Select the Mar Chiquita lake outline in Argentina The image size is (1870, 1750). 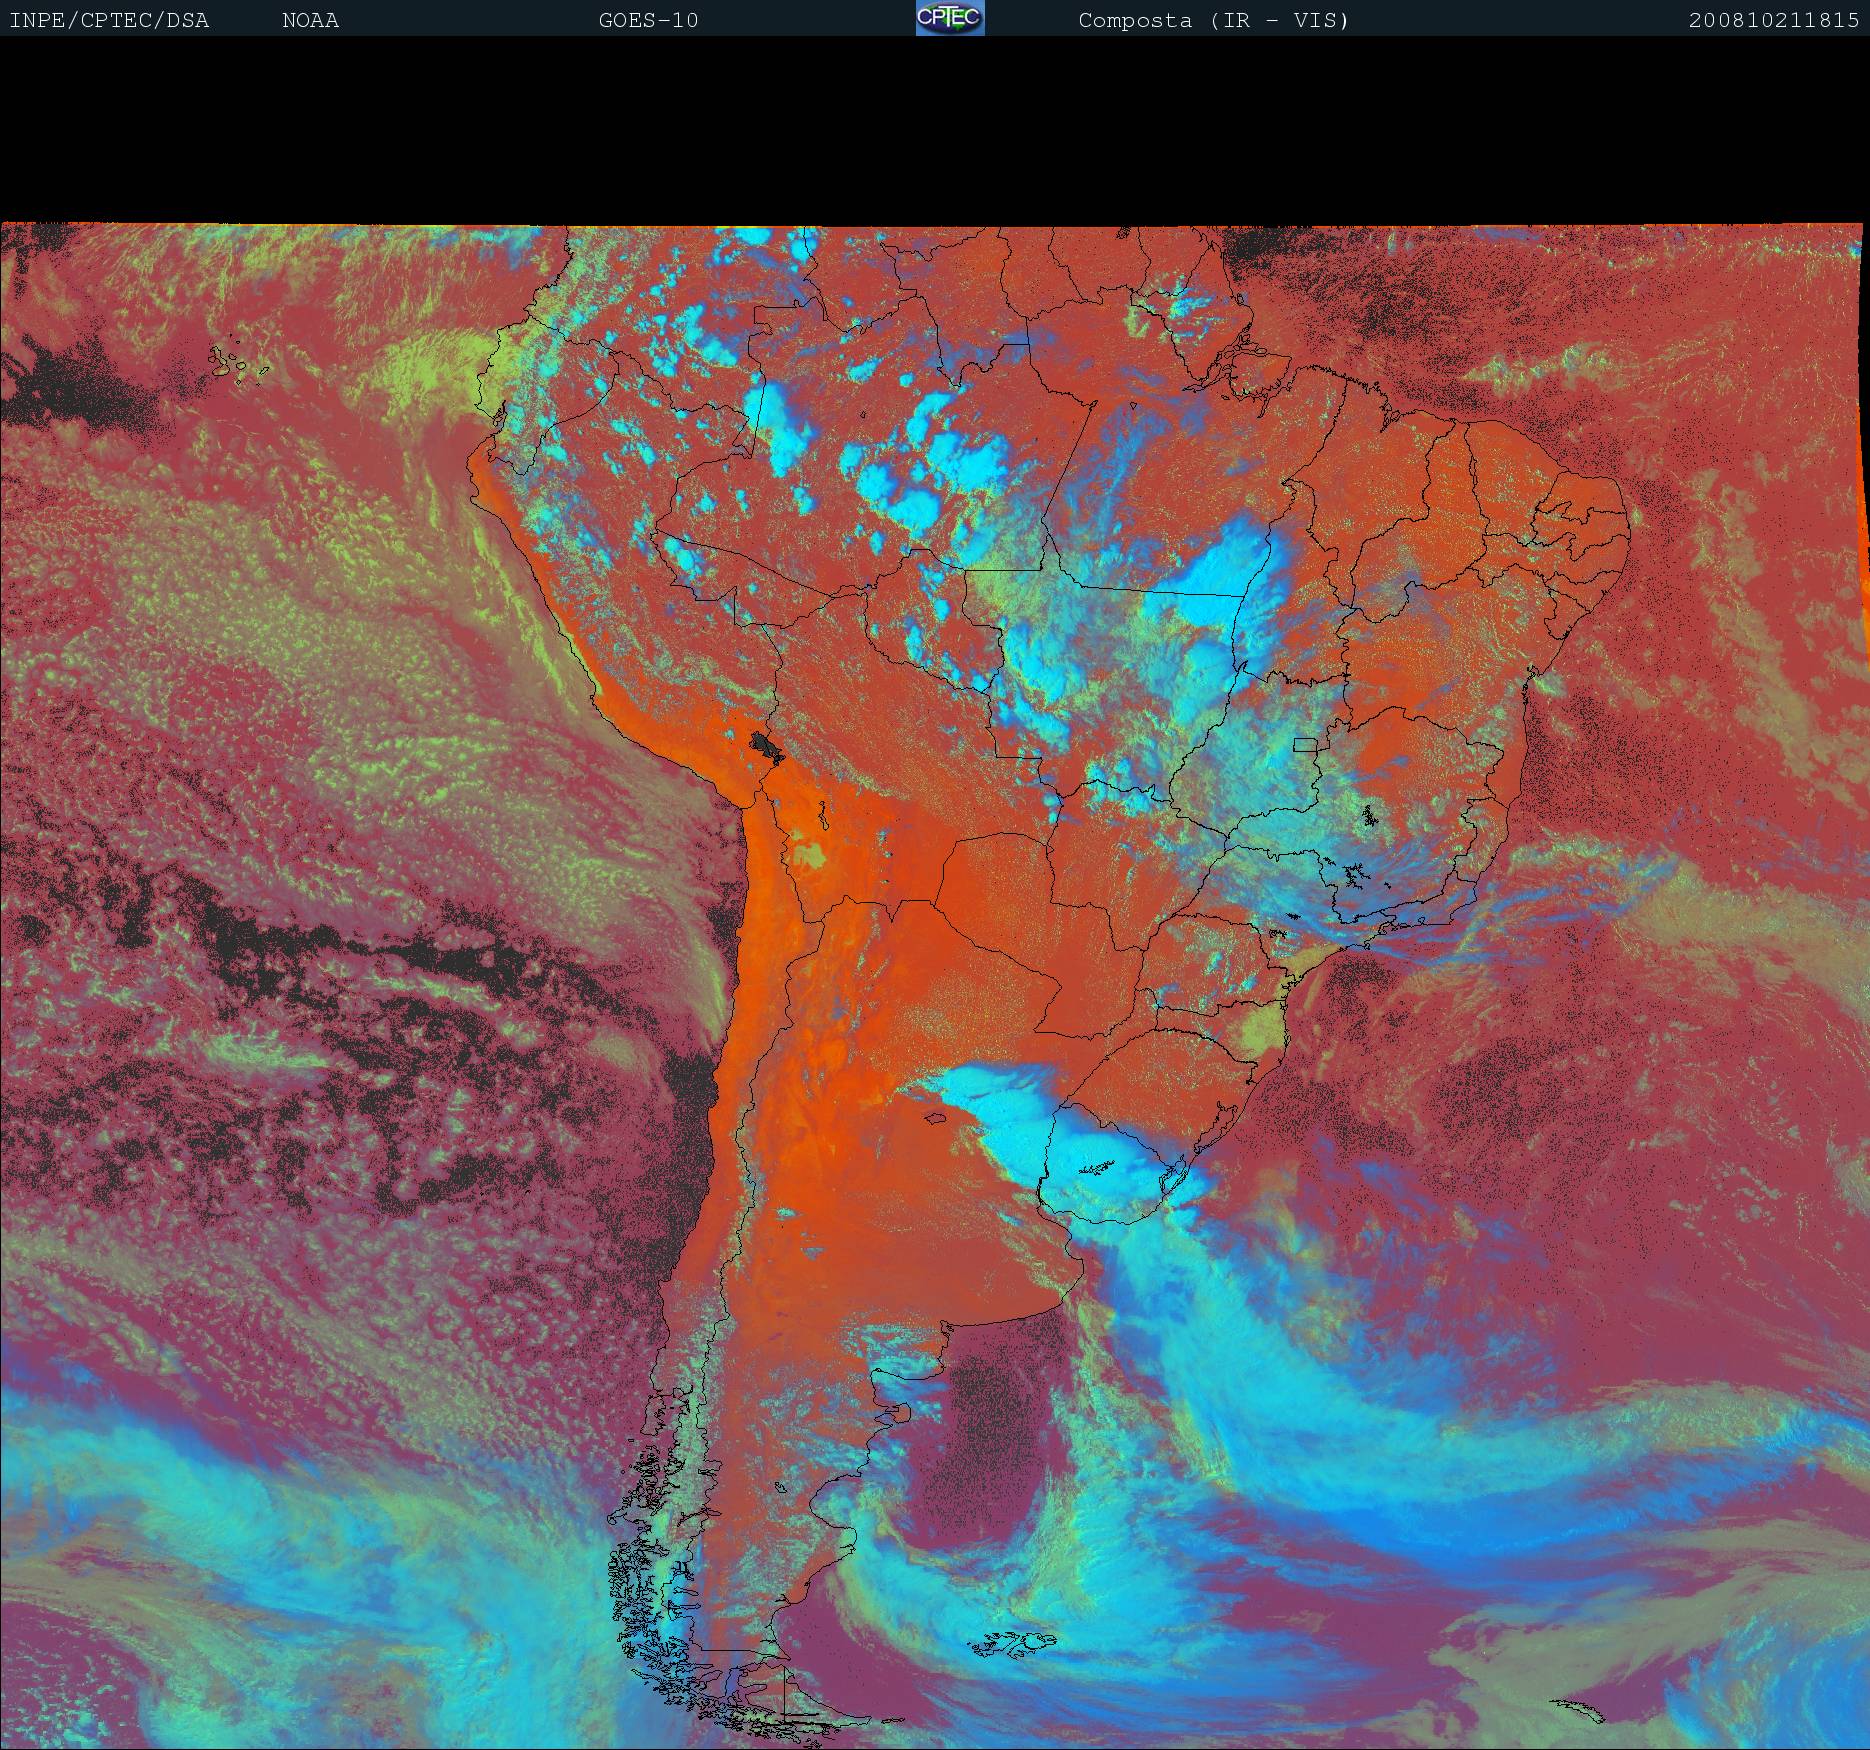coord(935,1119)
